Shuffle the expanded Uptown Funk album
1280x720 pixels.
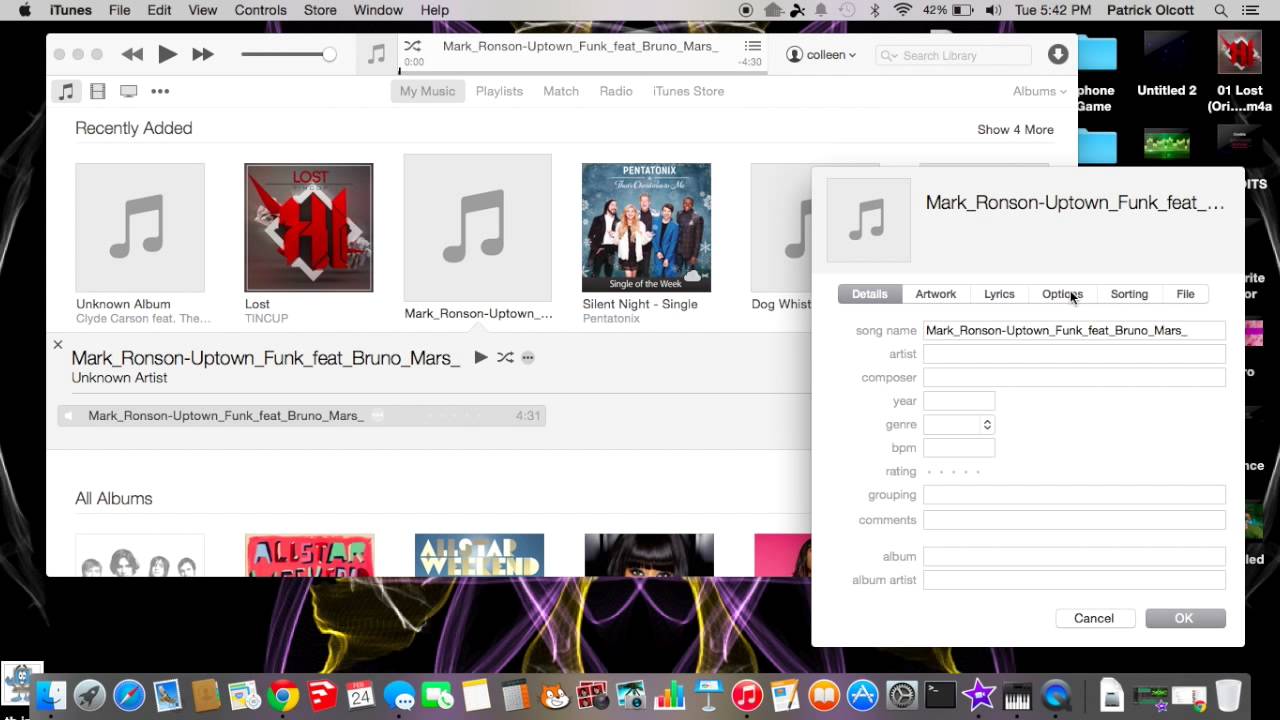coord(505,357)
